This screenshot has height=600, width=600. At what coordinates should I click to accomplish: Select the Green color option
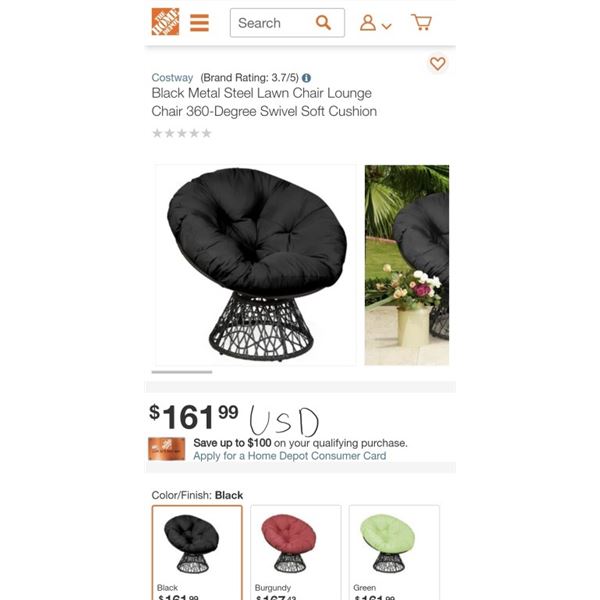394,553
